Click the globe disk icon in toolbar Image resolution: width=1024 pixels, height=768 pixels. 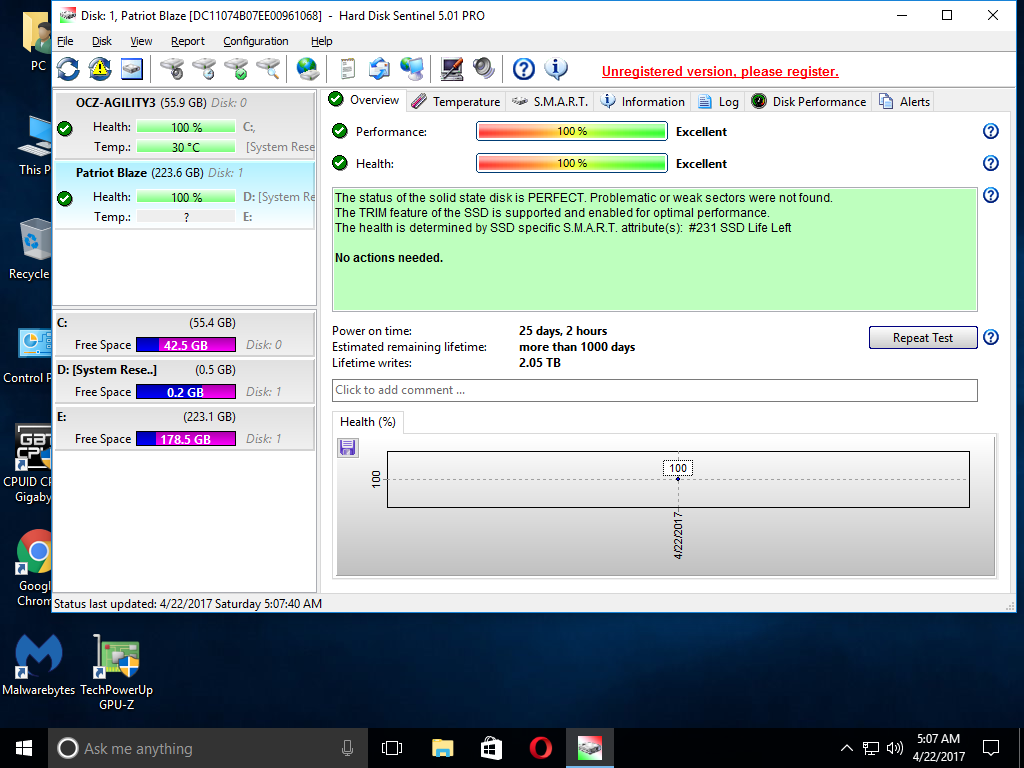pos(308,69)
